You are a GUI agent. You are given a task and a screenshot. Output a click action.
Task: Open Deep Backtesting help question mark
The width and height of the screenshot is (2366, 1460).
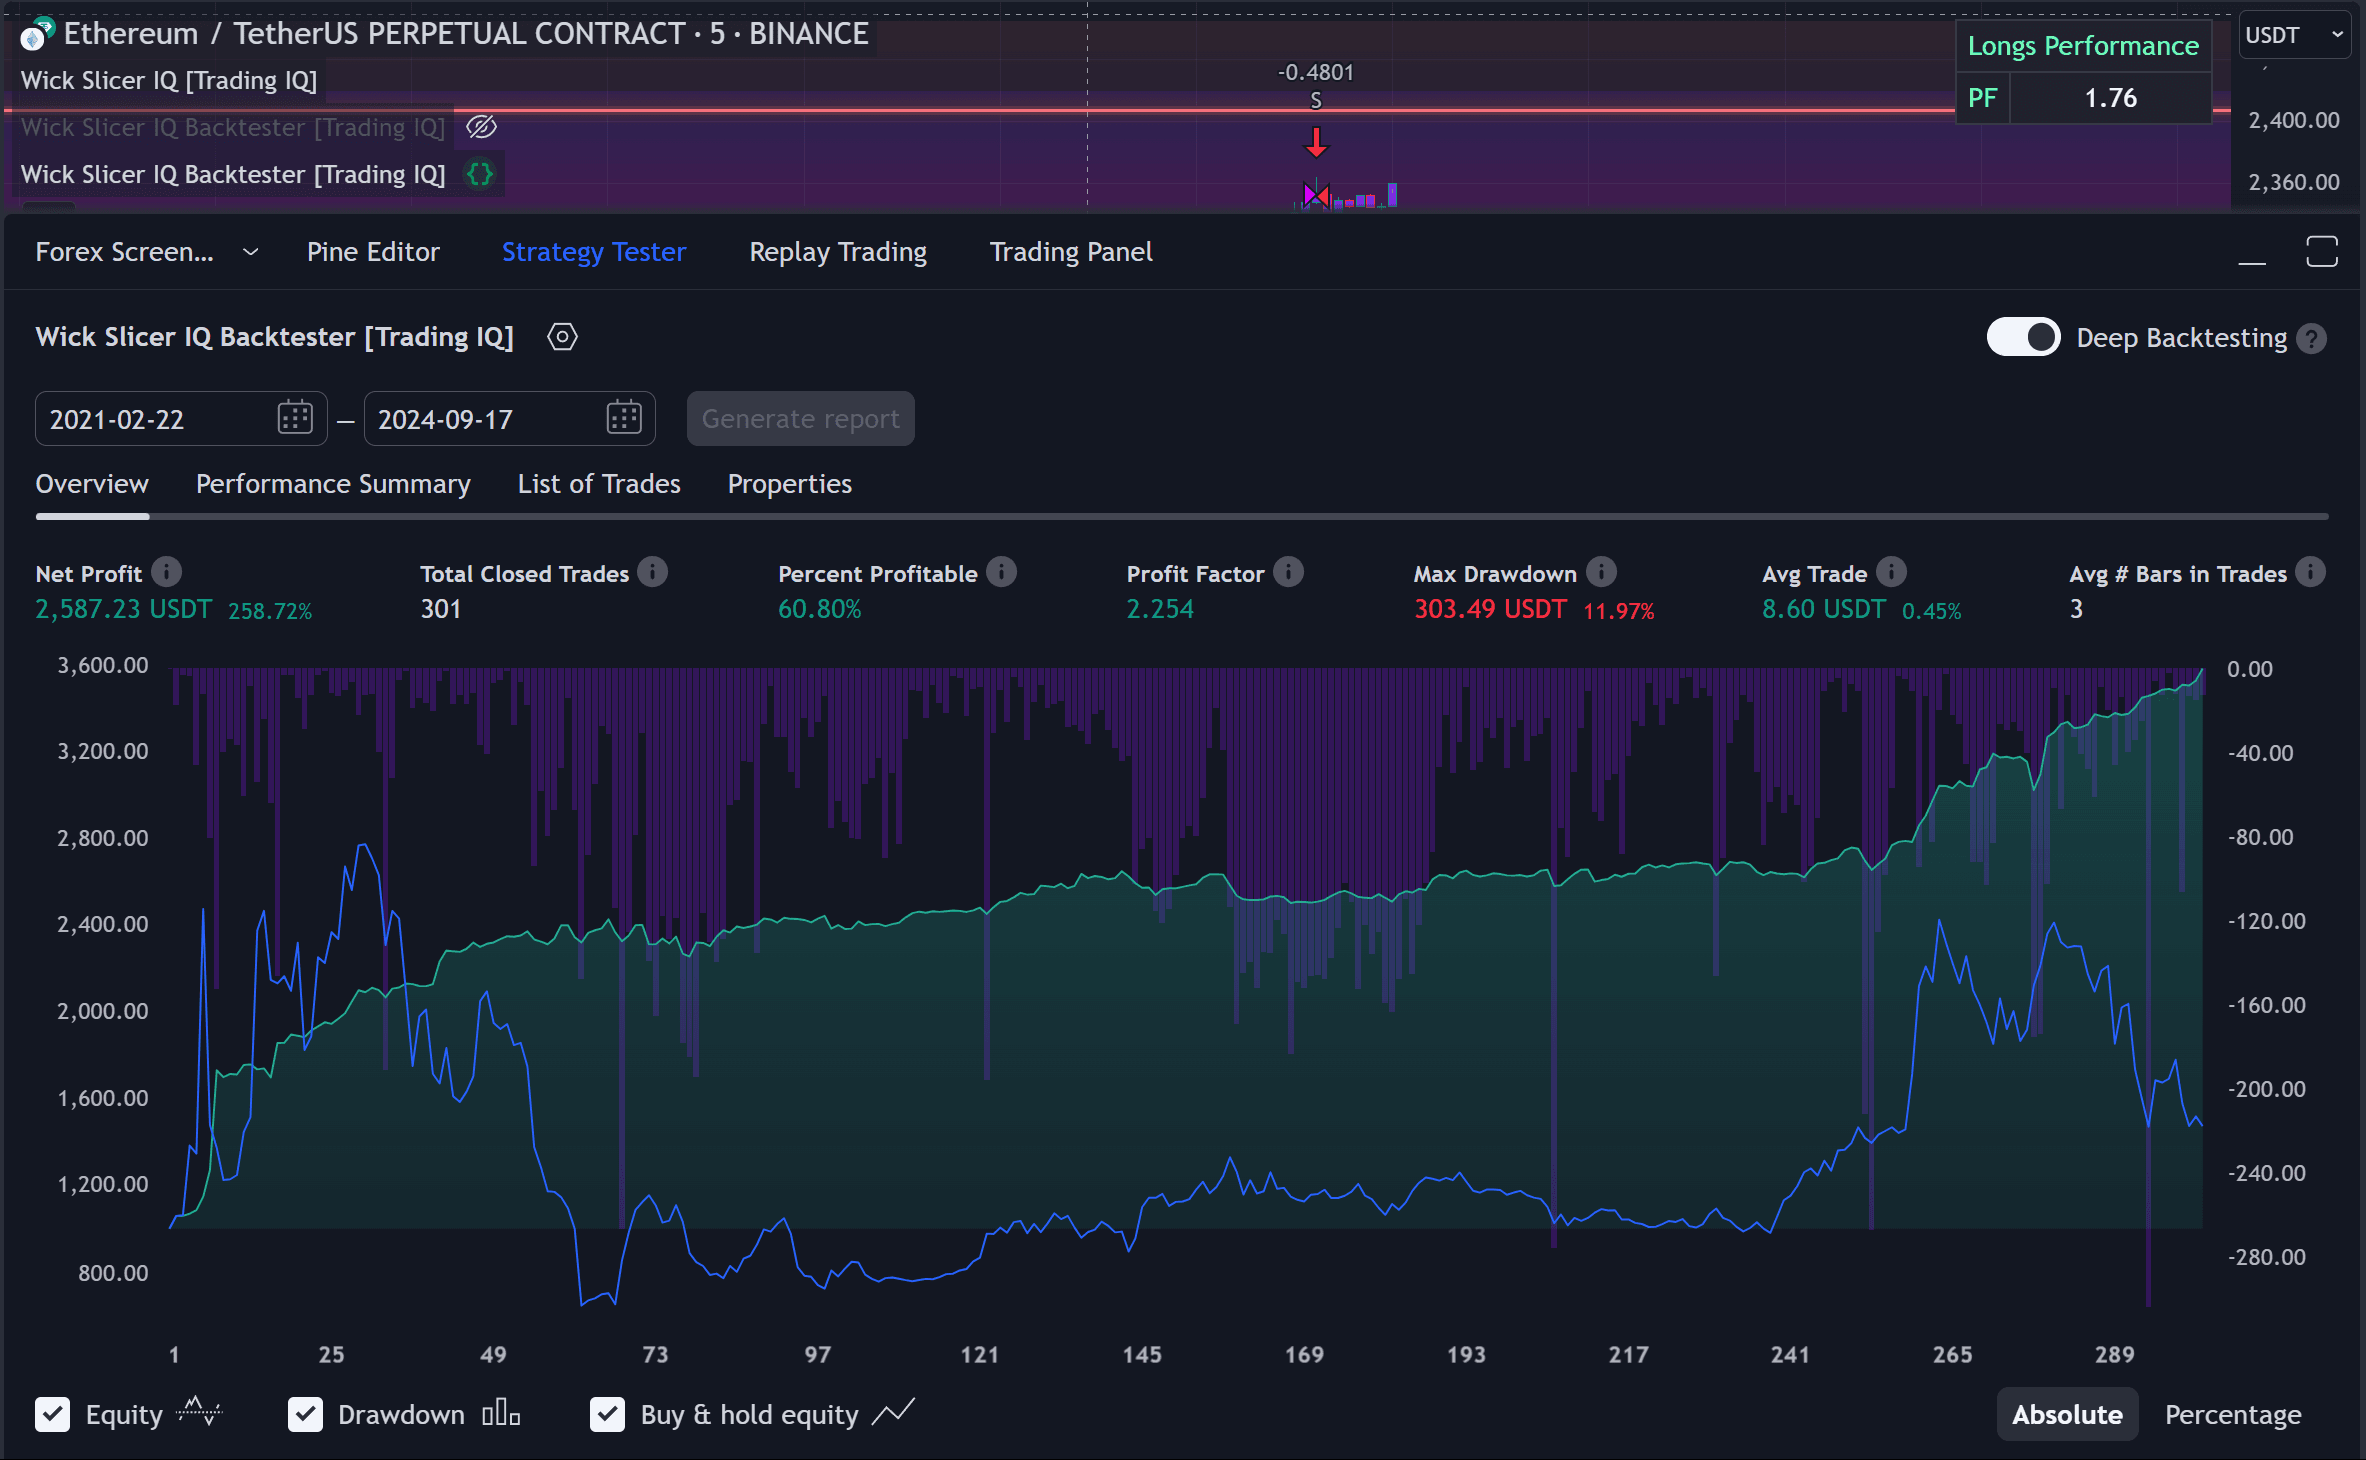2311,339
